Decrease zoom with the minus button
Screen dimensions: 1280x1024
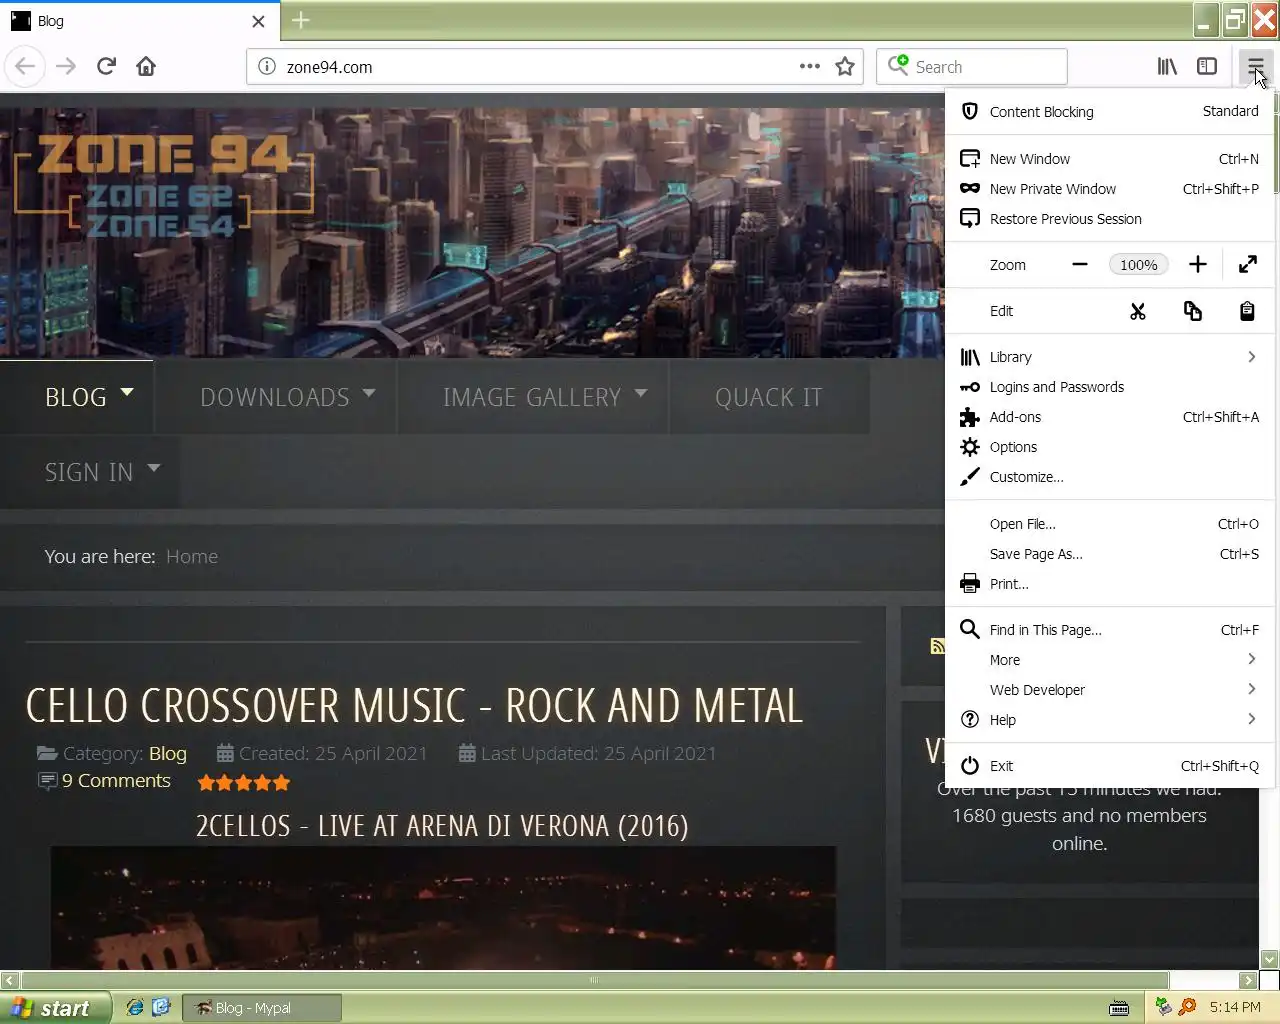click(x=1080, y=265)
